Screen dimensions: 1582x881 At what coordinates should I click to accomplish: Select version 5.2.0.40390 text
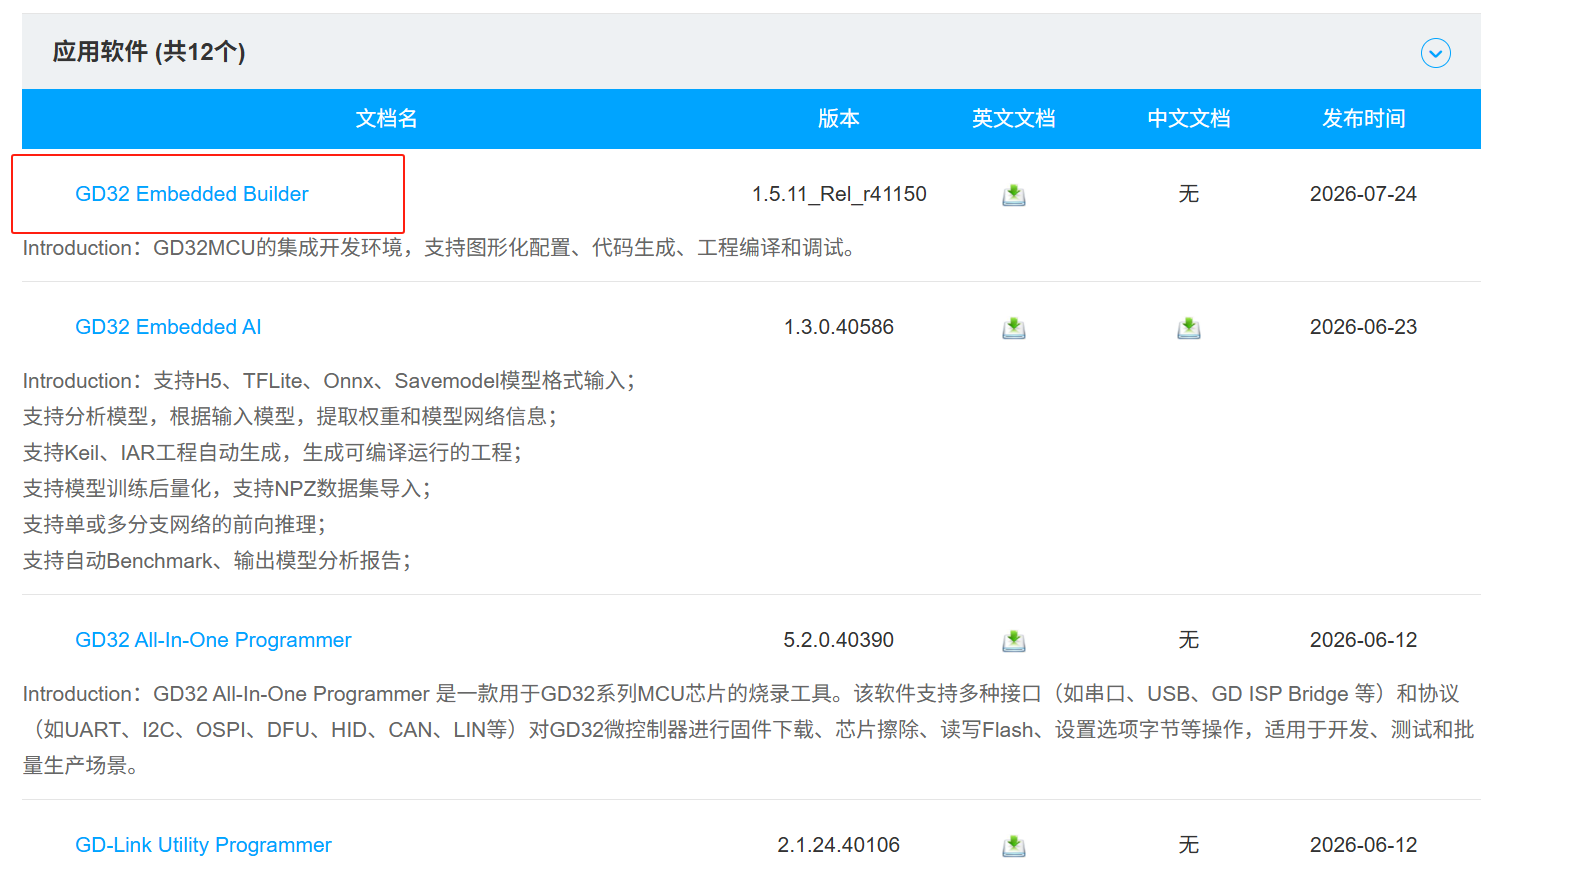839,640
